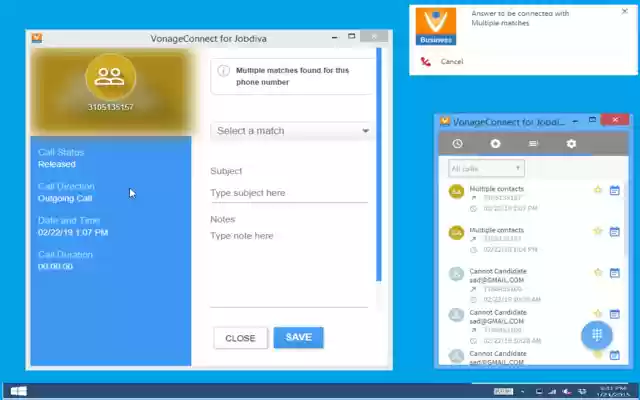Click the Subject input field

289,193
